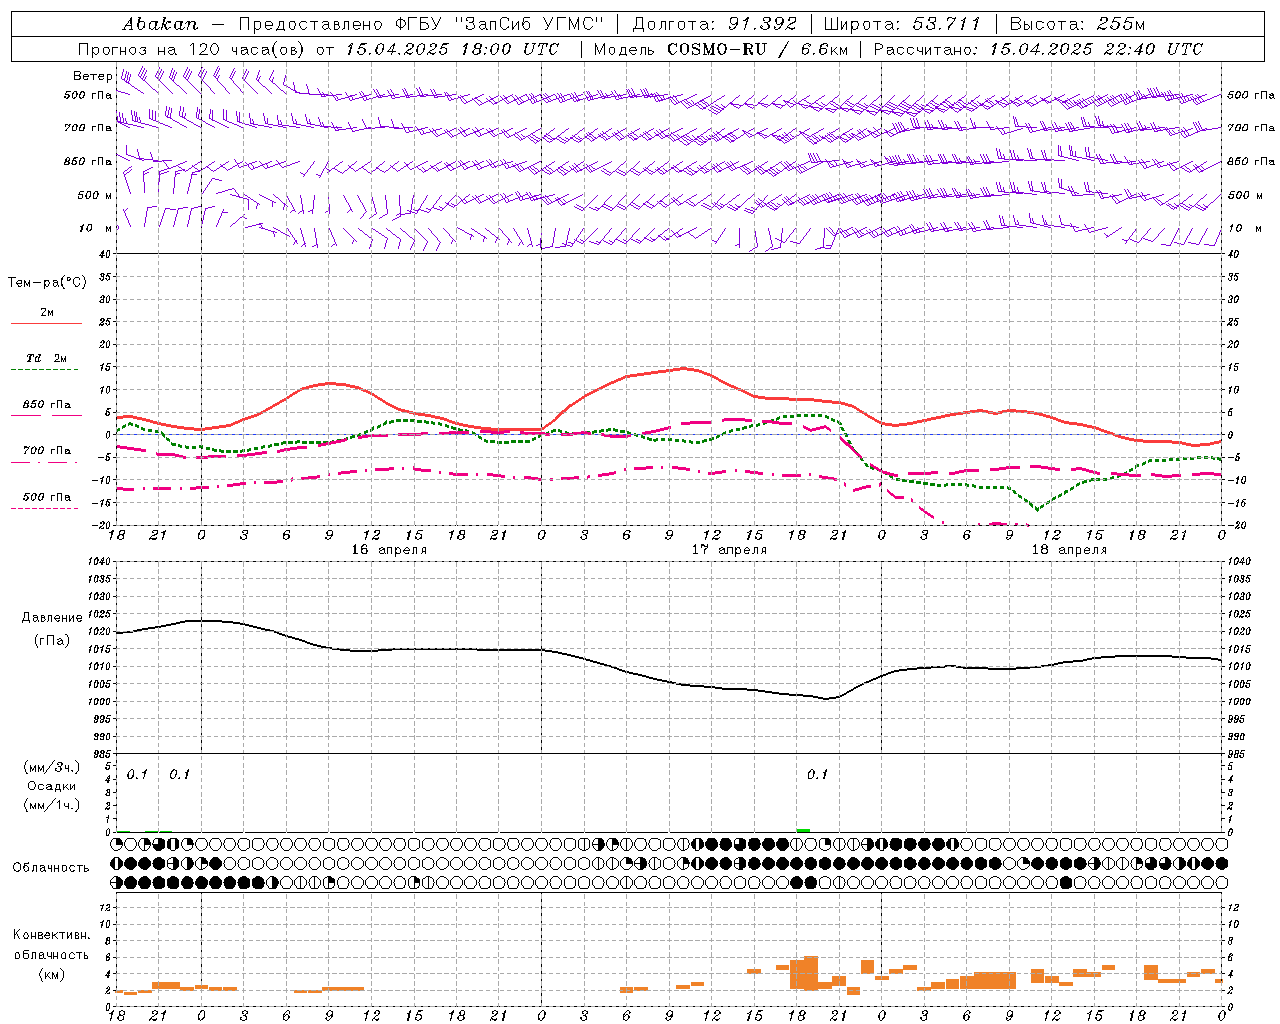
Task: Click the Облачность cloud cover label
Action: pos(51,867)
